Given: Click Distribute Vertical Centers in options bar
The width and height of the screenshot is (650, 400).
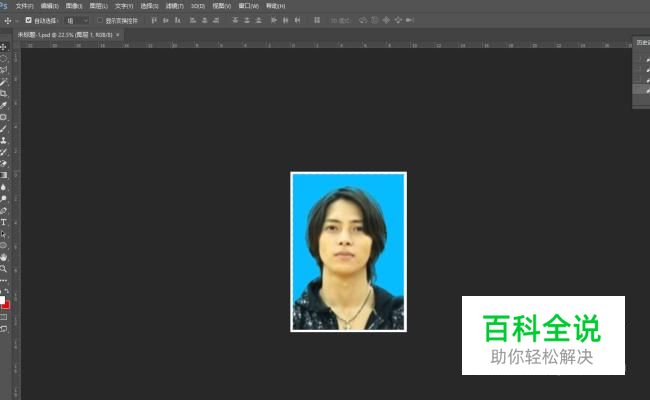Looking at the screenshot, I should (247, 20).
